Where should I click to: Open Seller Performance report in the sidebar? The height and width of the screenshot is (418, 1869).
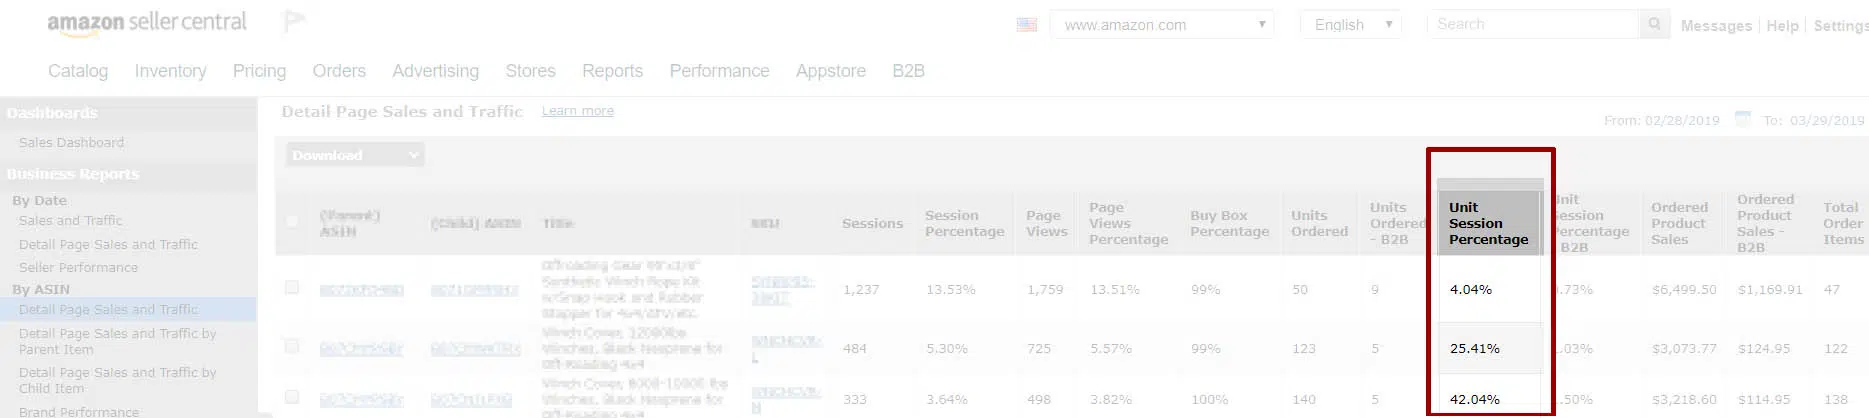click(79, 268)
